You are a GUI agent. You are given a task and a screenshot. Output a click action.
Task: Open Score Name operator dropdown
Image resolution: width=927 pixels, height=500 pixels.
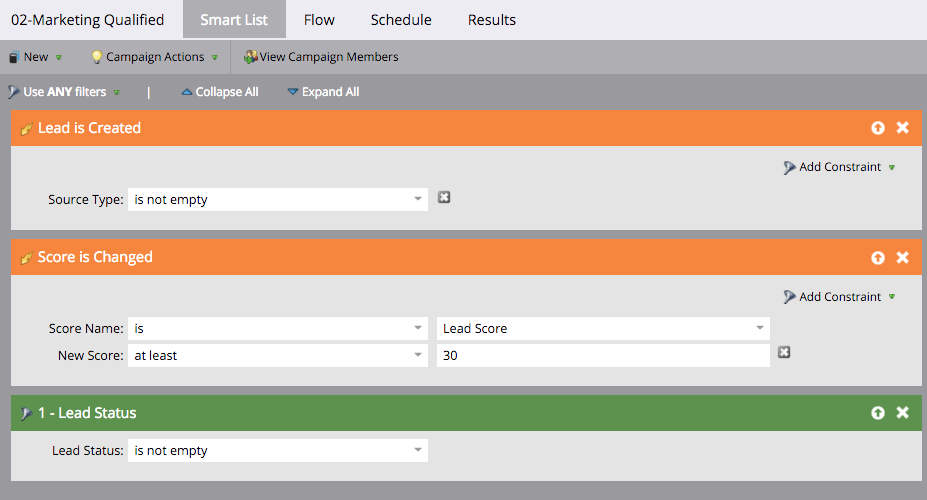click(277, 329)
